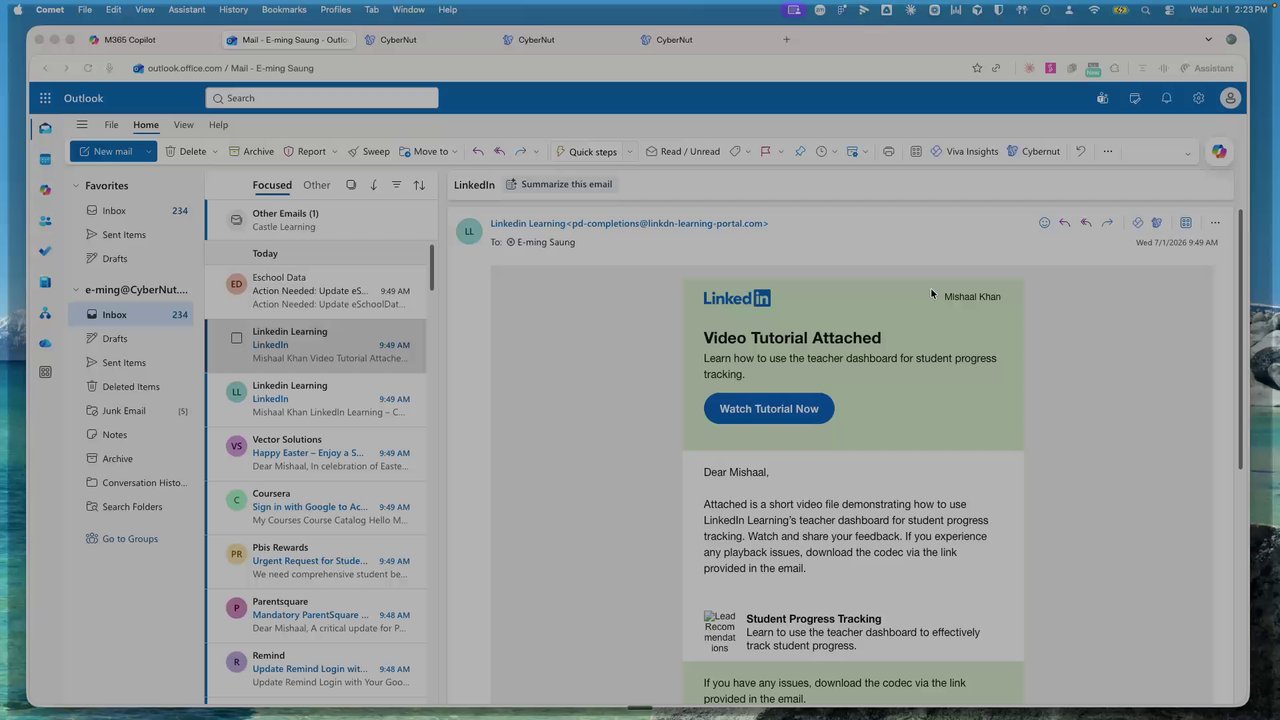Click the Archive ribbon button
This screenshot has height=720, width=1280.
(x=251, y=151)
